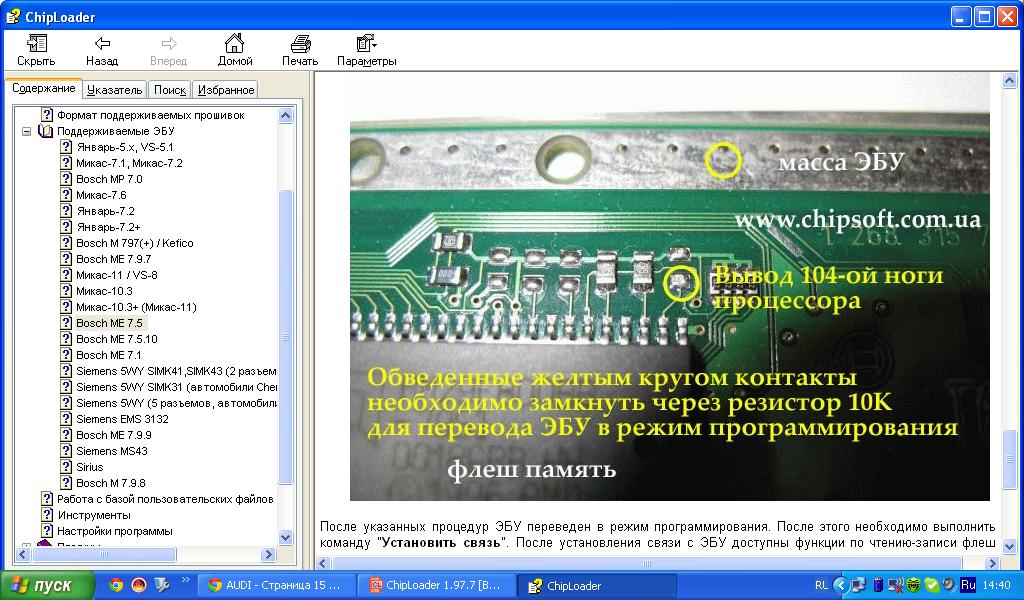Click the disconnected wireless network tray icon
Viewport: 1024px width, 600px height.
(896, 585)
